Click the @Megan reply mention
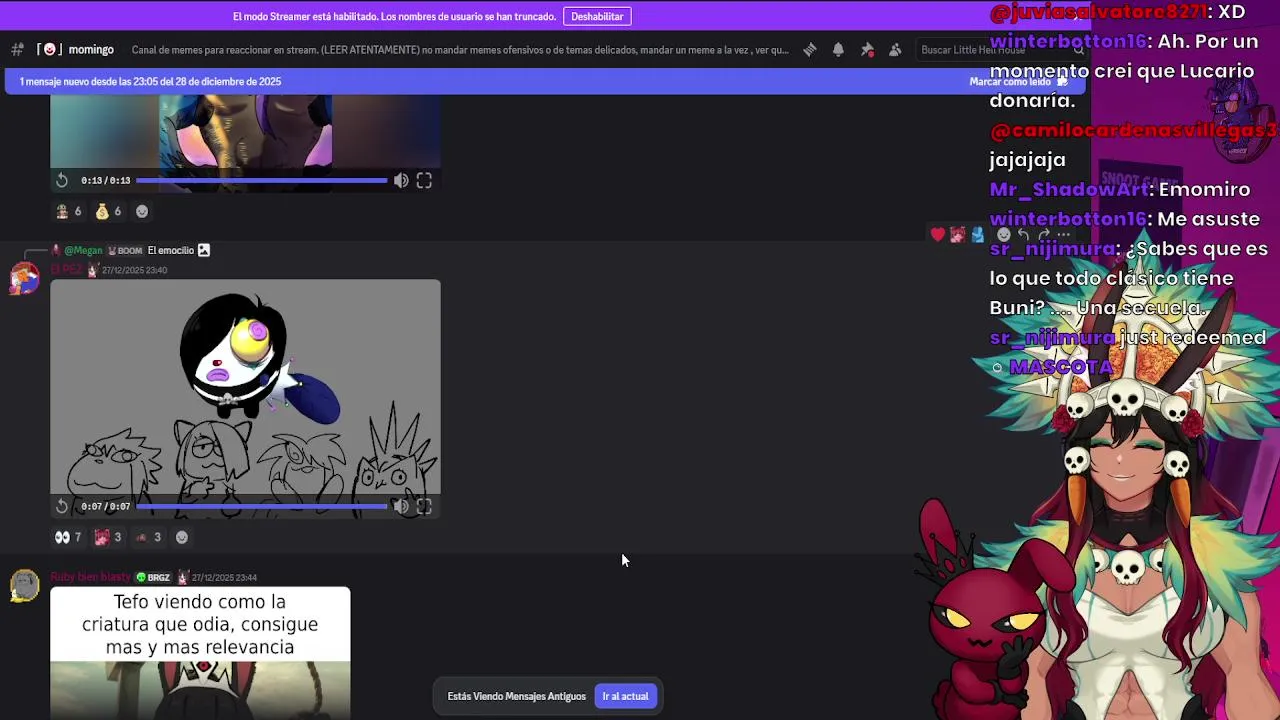 83,250
